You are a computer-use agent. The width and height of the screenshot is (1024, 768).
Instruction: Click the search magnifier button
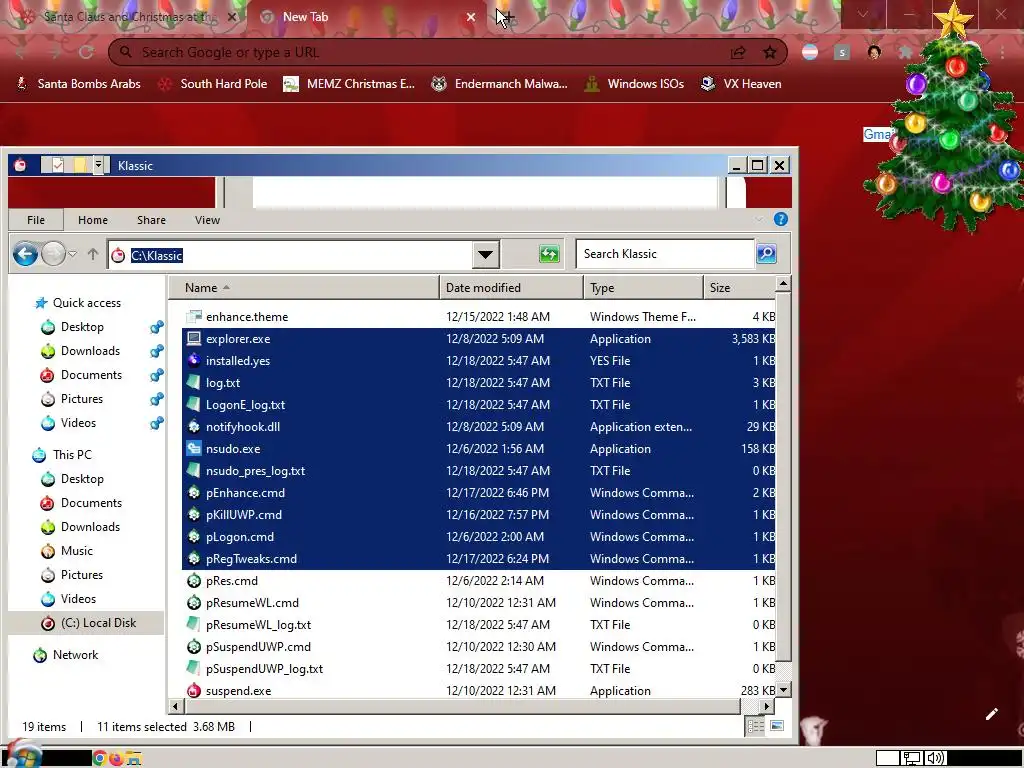766,254
